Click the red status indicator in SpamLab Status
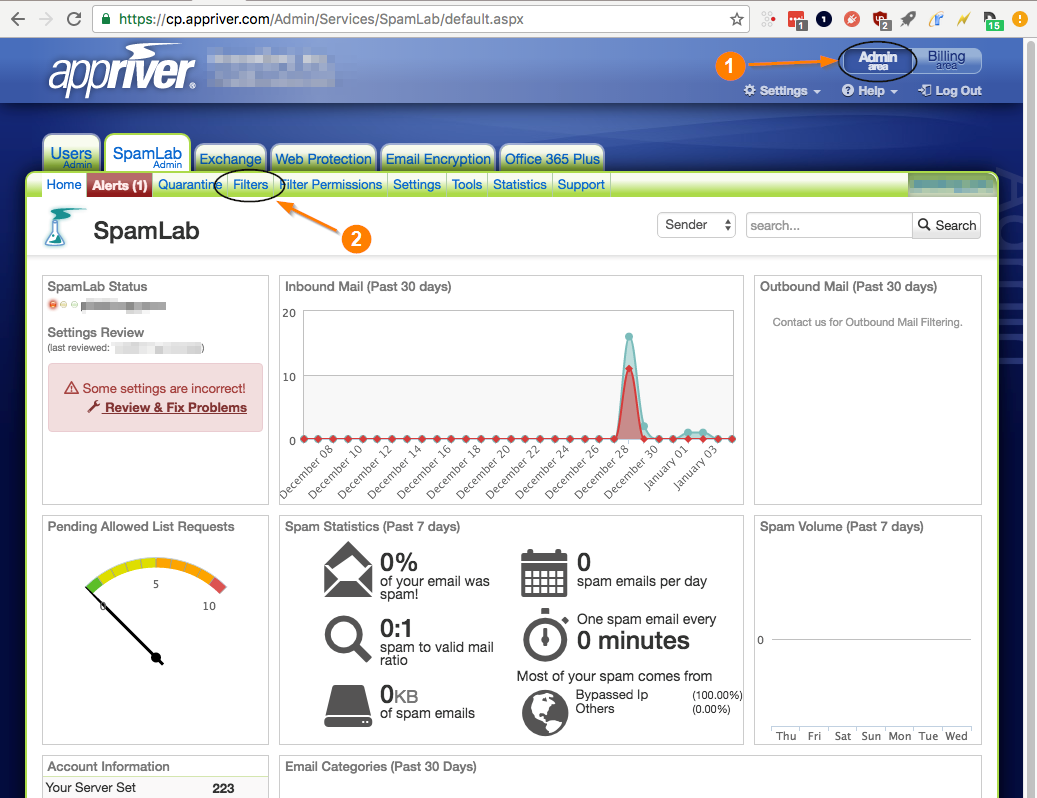The height and width of the screenshot is (798, 1037). click(x=53, y=305)
